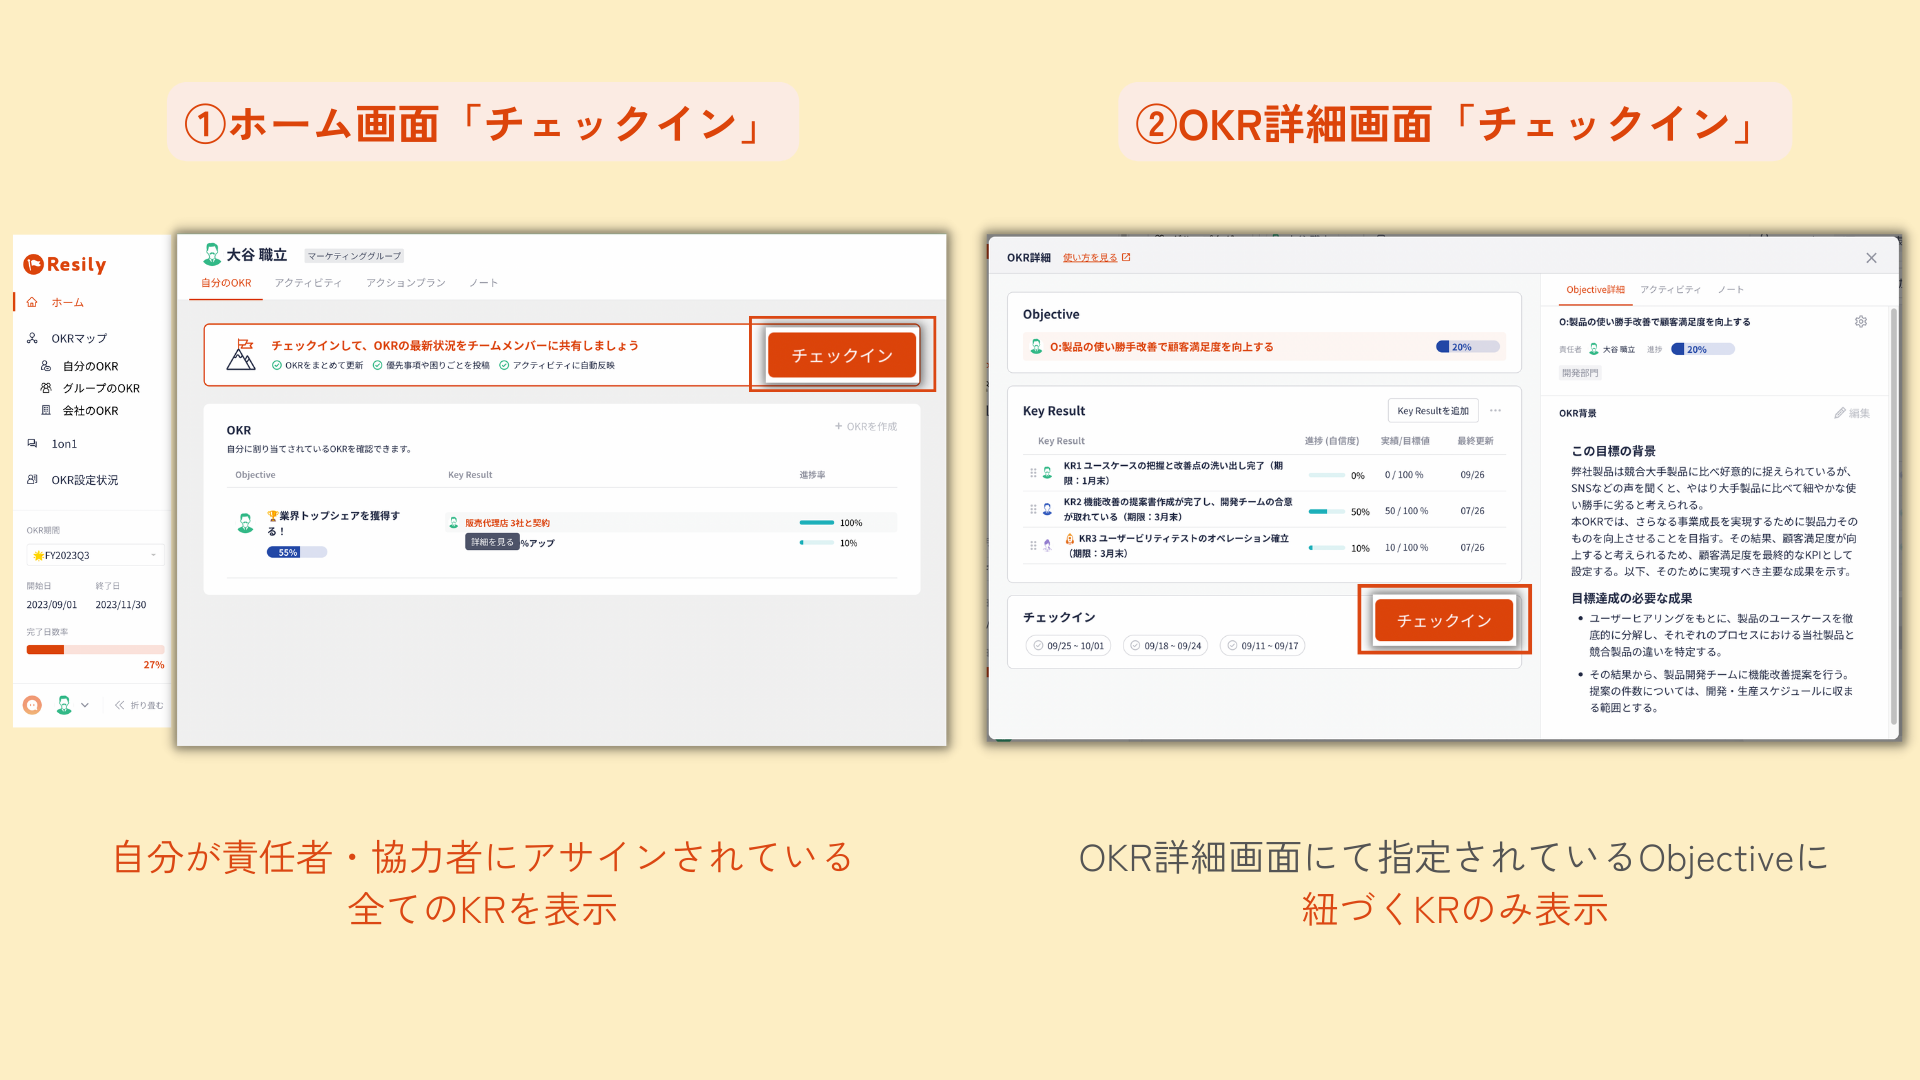
Task: Click + OKRを作成 on the home screen
Action: [x=866, y=426]
